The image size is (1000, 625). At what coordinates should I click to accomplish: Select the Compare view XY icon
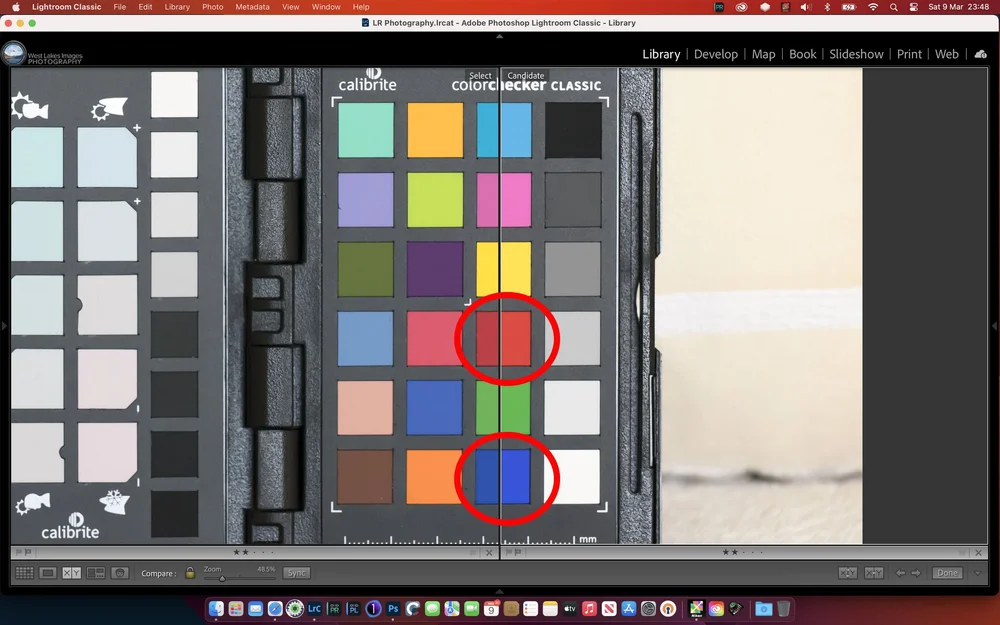point(71,573)
